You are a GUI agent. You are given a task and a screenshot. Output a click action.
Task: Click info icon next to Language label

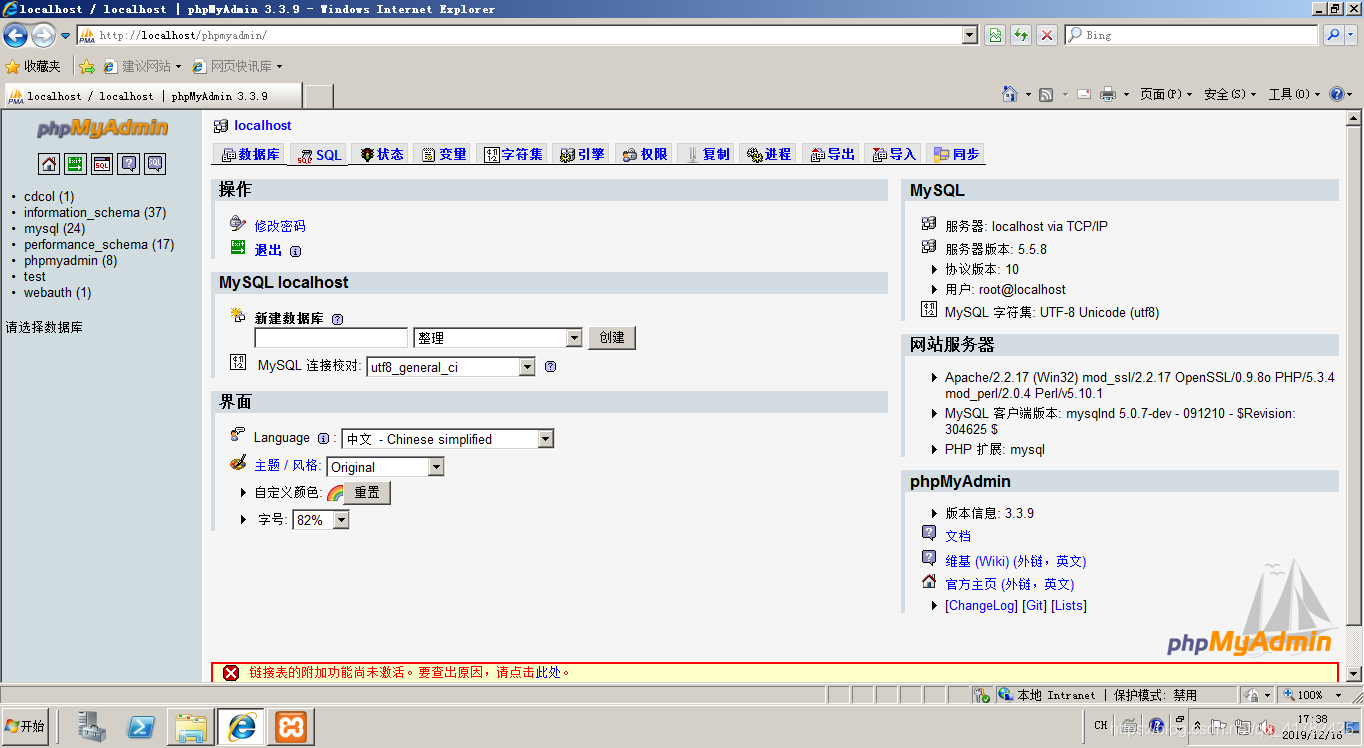[x=323, y=438]
